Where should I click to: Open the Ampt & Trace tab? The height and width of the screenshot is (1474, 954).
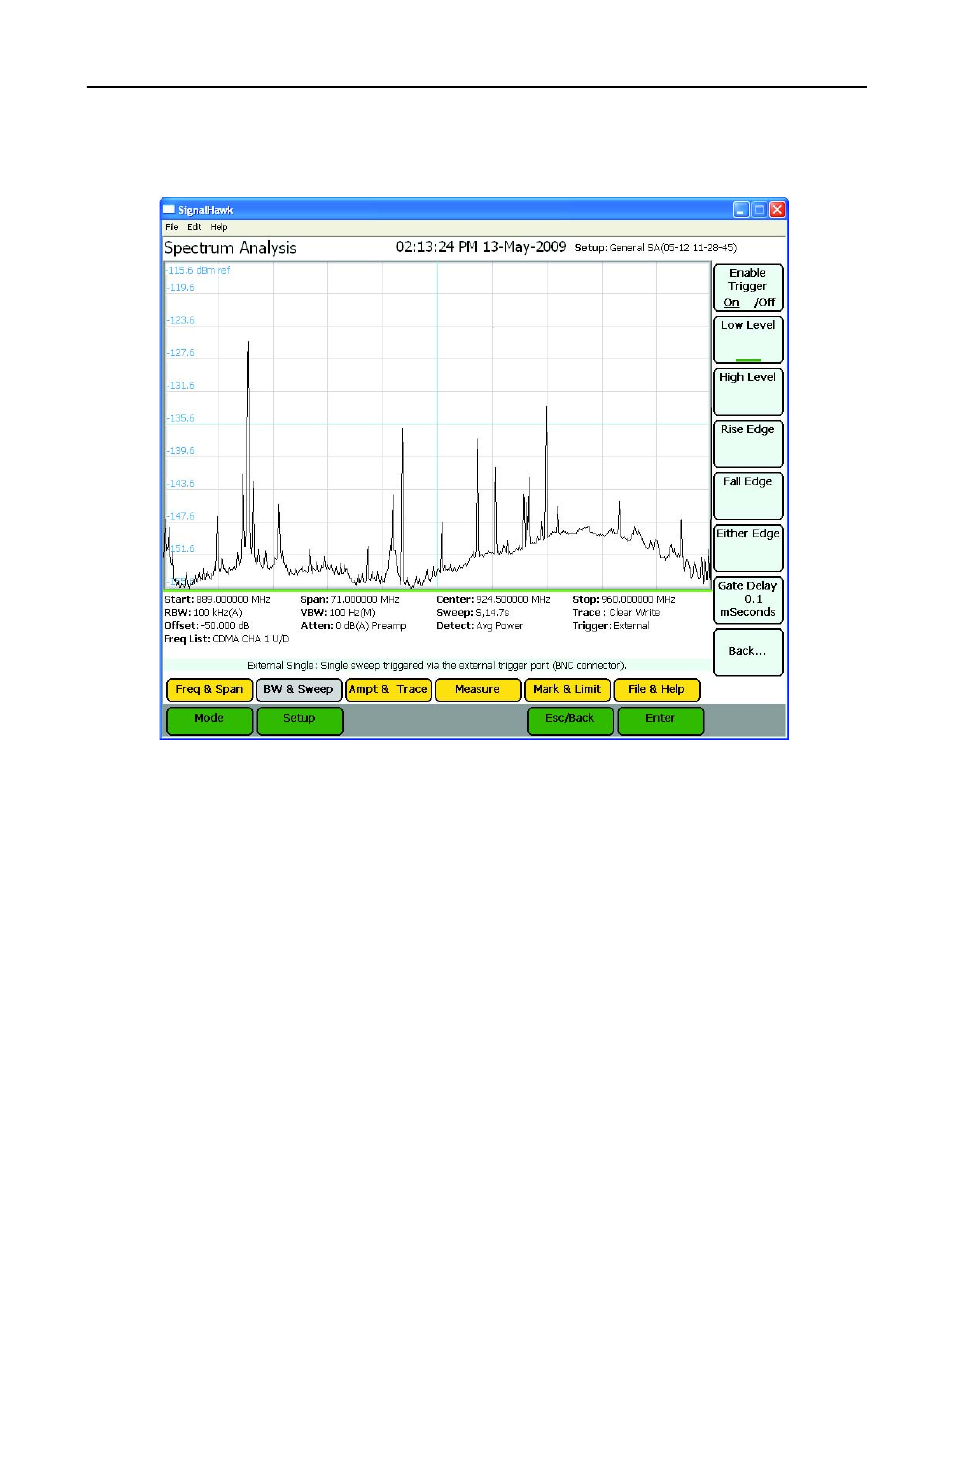388,690
